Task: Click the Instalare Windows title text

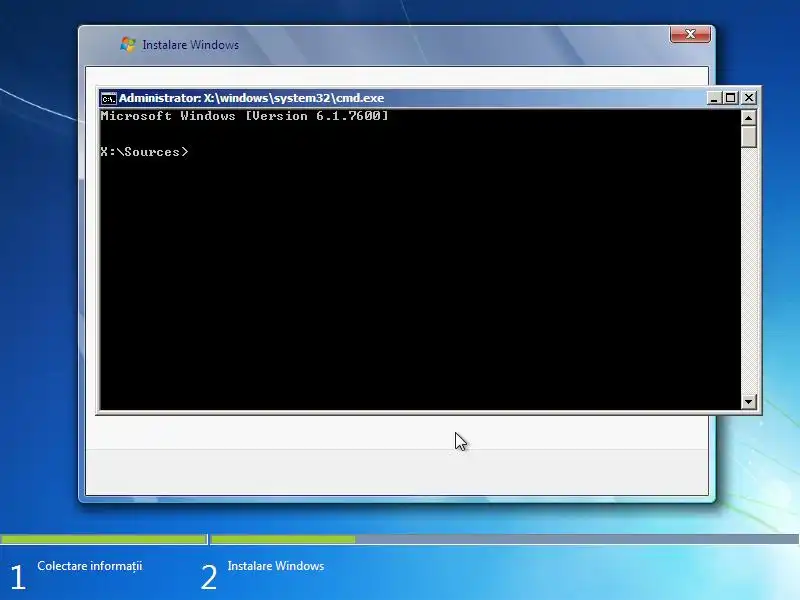Action: tap(190, 45)
